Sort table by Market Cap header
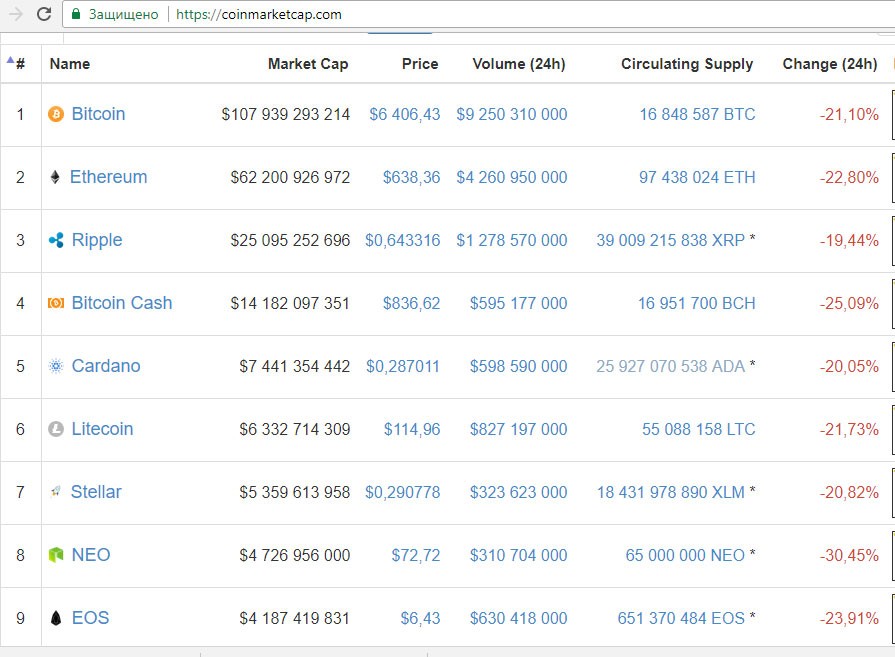This screenshot has width=895, height=657. coord(308,64)
